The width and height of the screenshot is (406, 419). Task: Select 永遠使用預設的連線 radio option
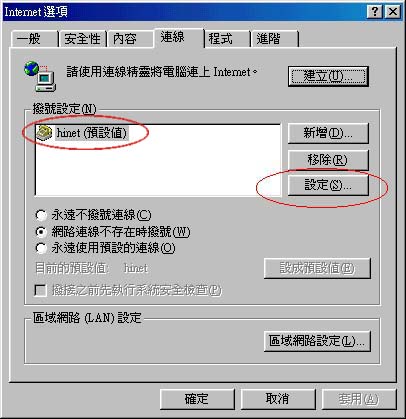[41, 248]
